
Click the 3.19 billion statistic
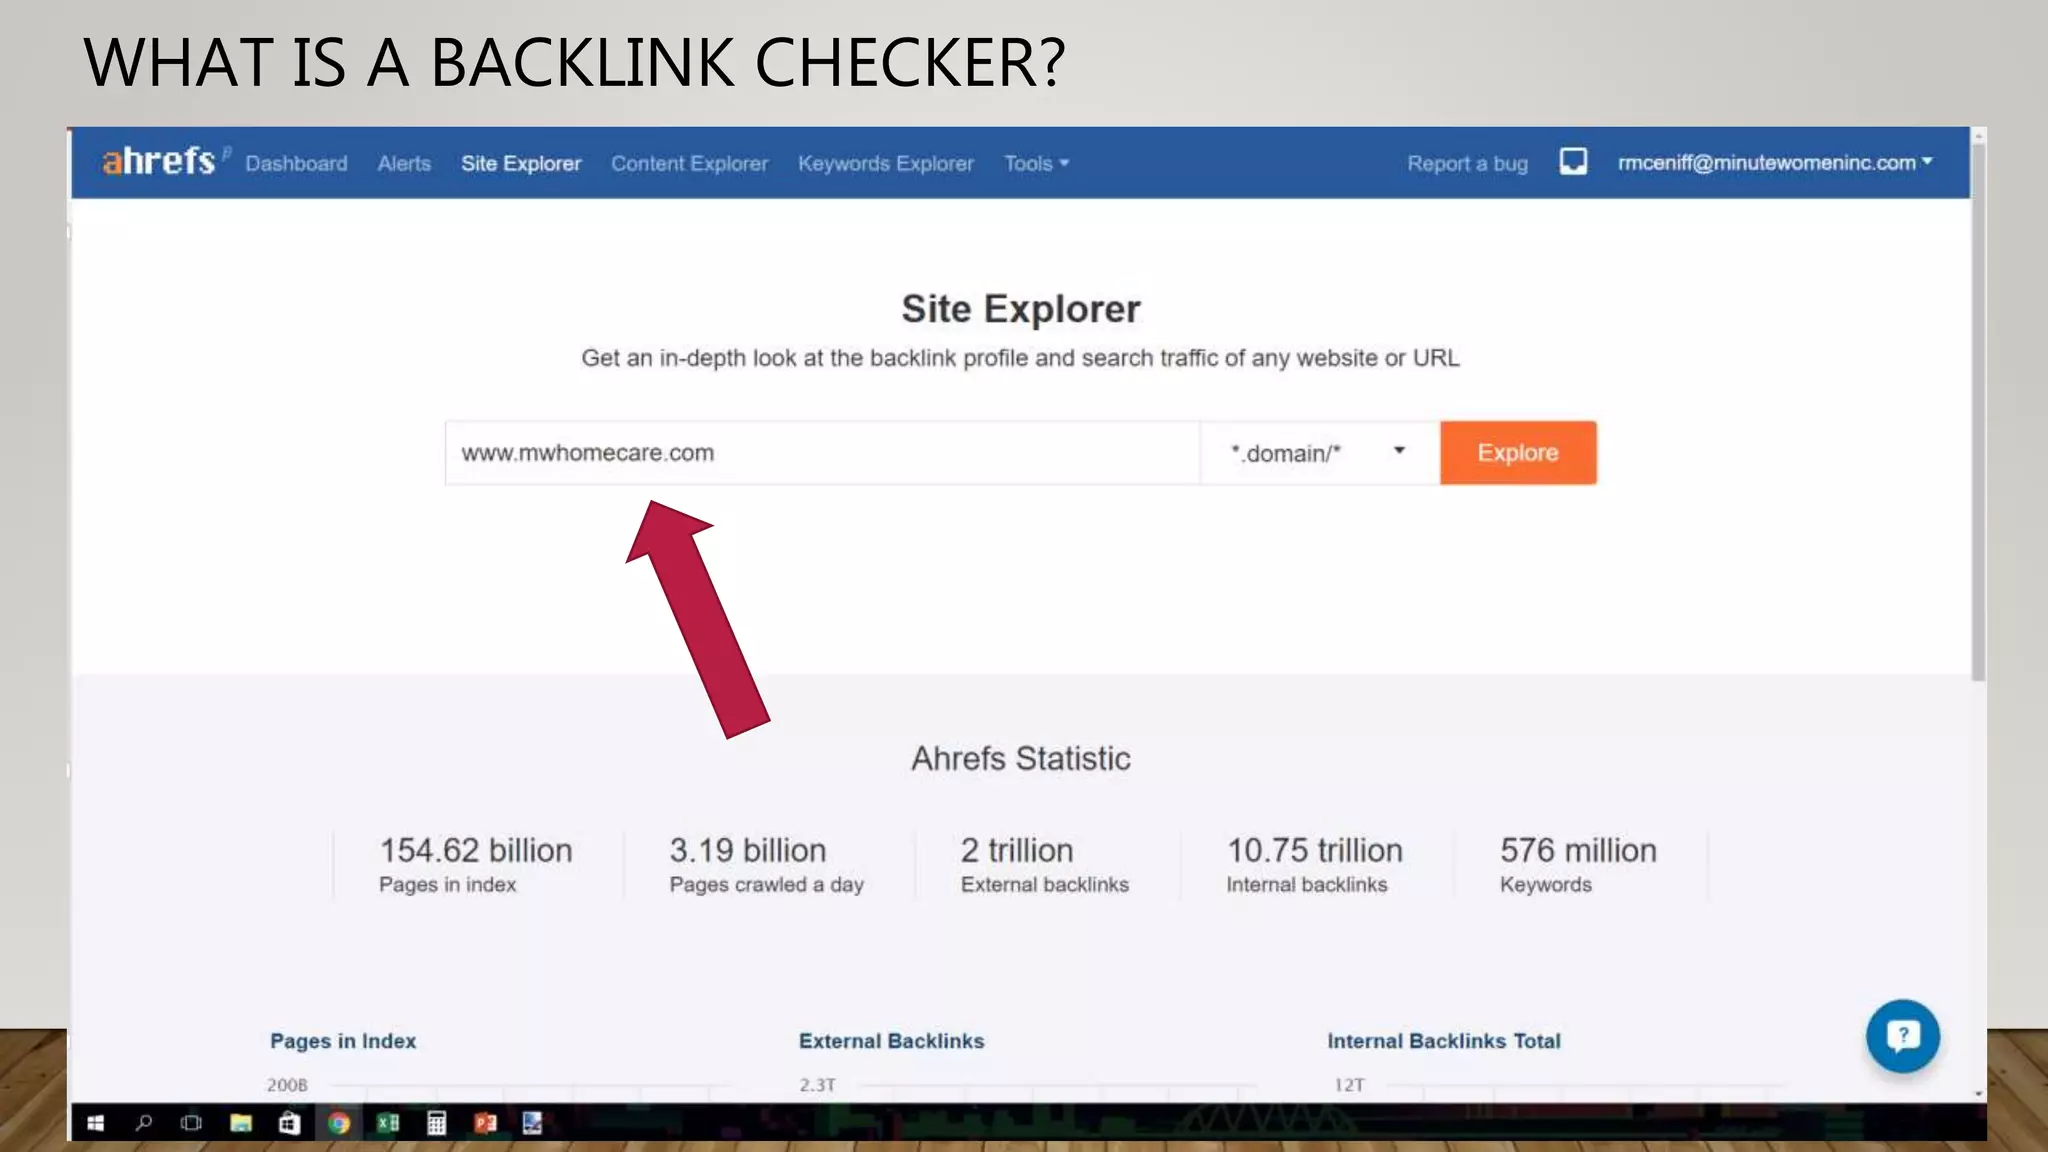click(748, 850)
